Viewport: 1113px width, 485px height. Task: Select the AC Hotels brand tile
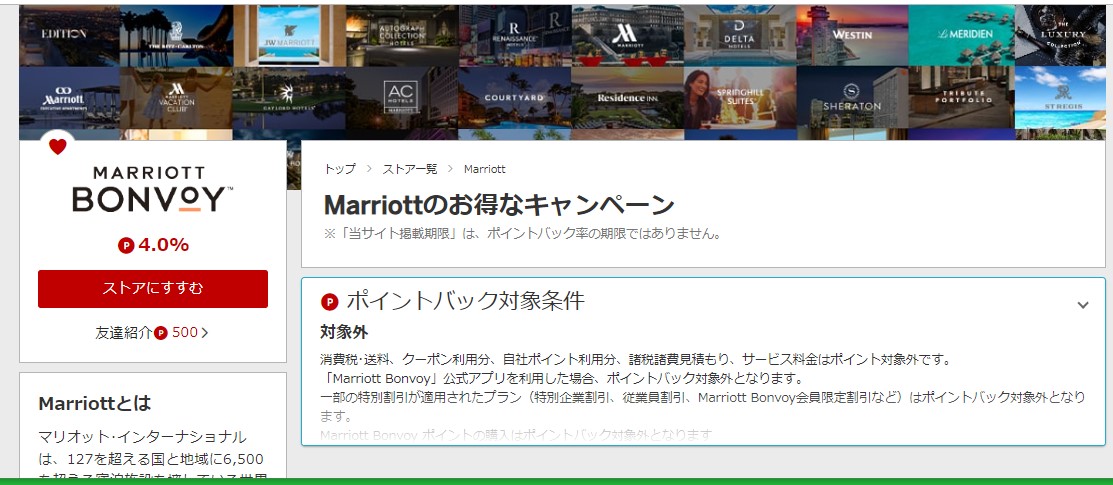point(402,98)
